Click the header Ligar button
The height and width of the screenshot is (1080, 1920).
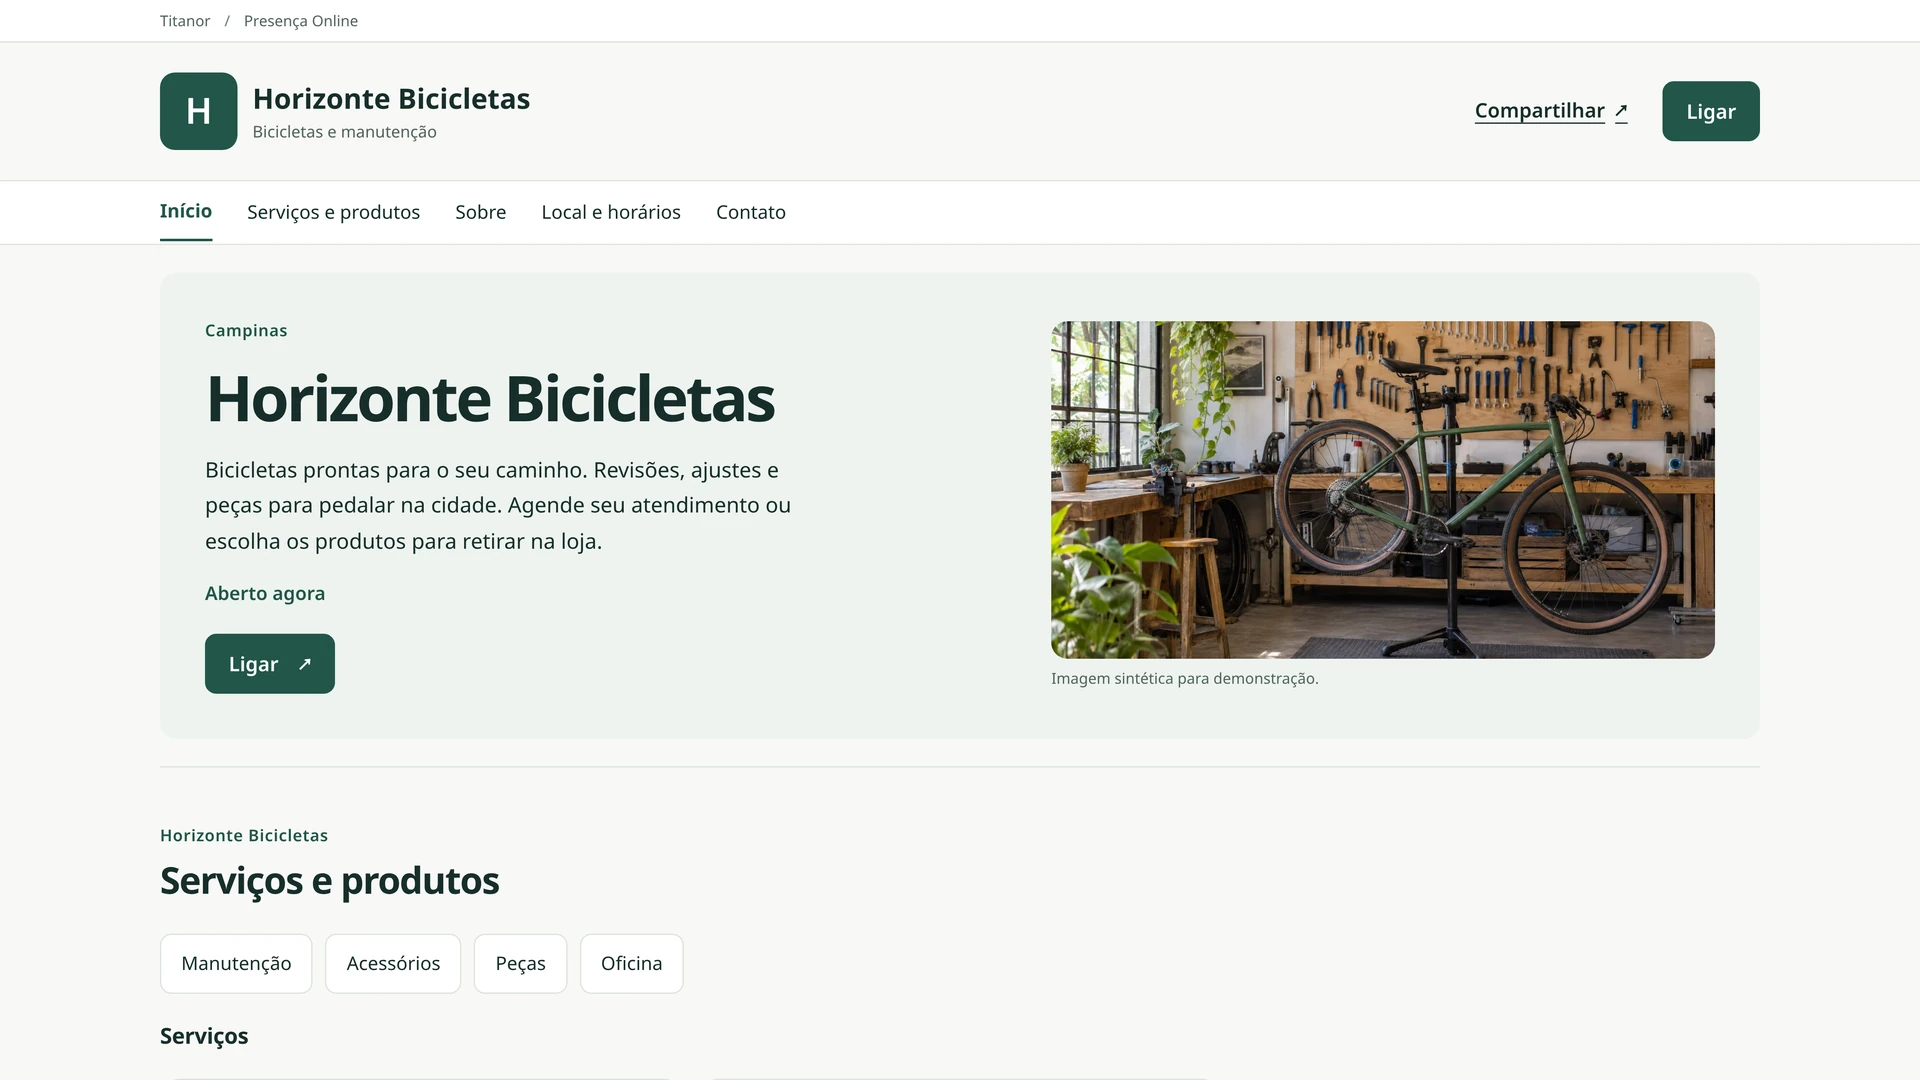point(1710,111)
